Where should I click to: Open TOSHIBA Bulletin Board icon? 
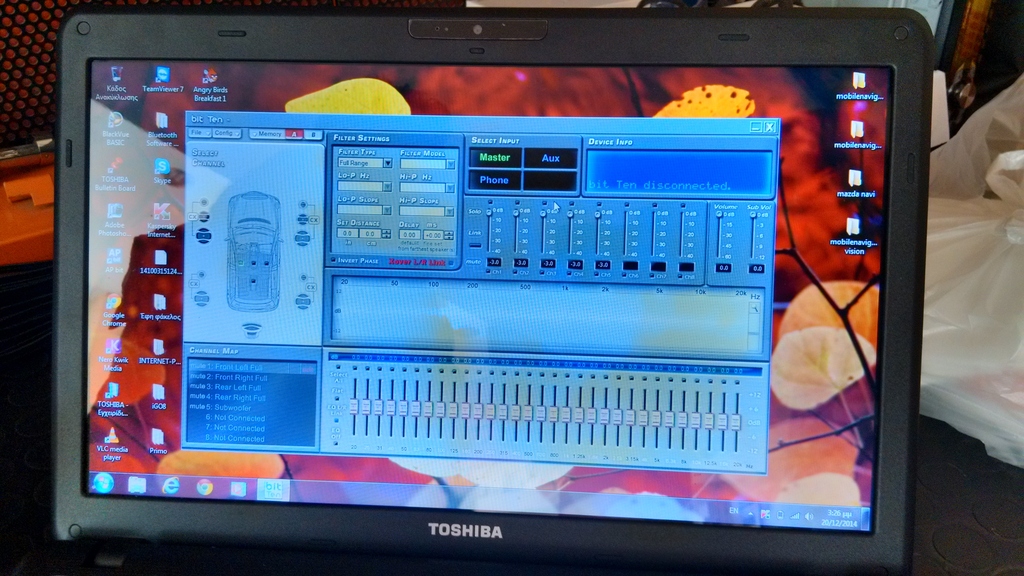pyautogui.click(x=115, y=174)
